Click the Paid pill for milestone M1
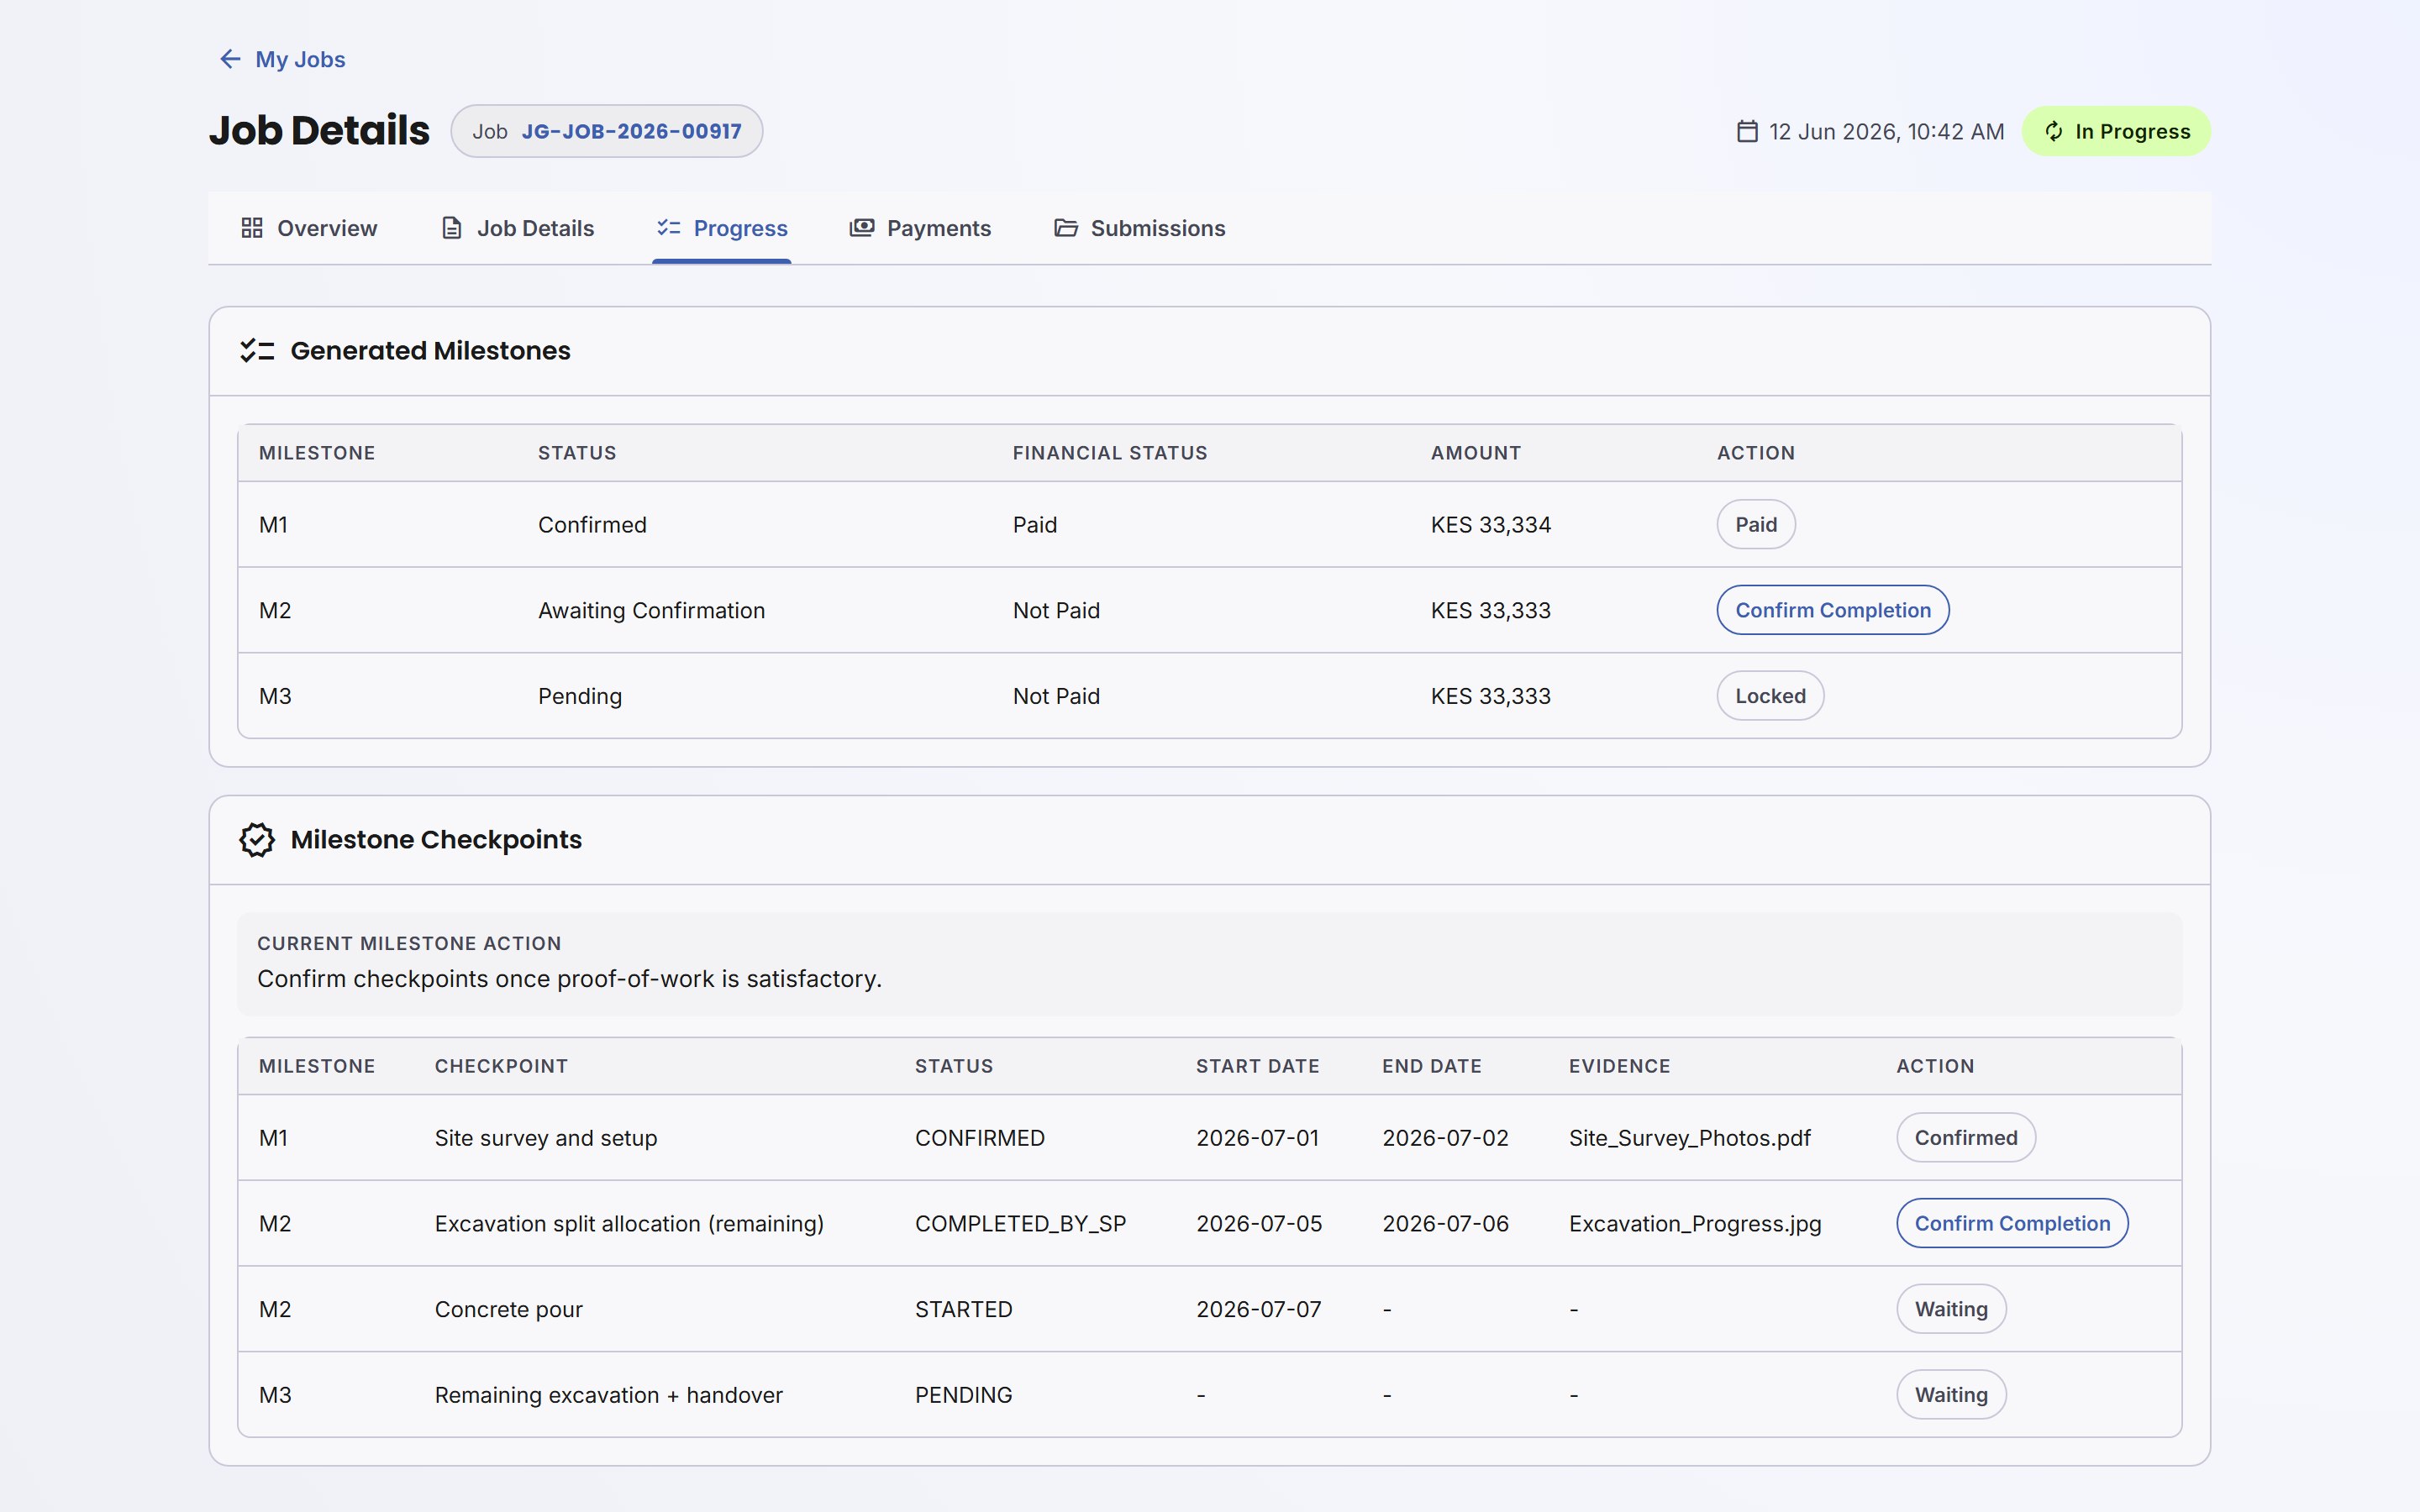Screen dimensions: 2420x1512 coord(1756,524)
